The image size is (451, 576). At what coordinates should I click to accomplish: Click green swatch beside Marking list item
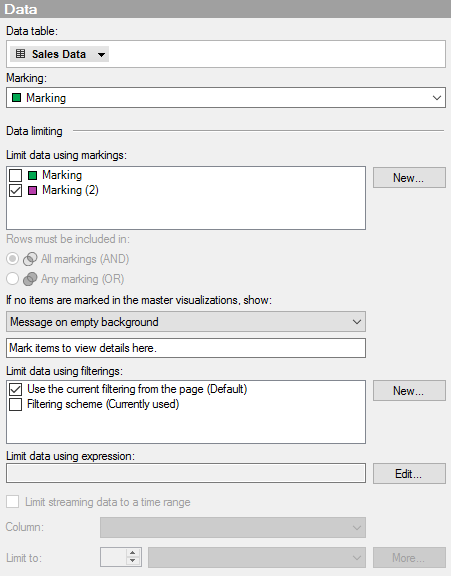coord(33,175)
